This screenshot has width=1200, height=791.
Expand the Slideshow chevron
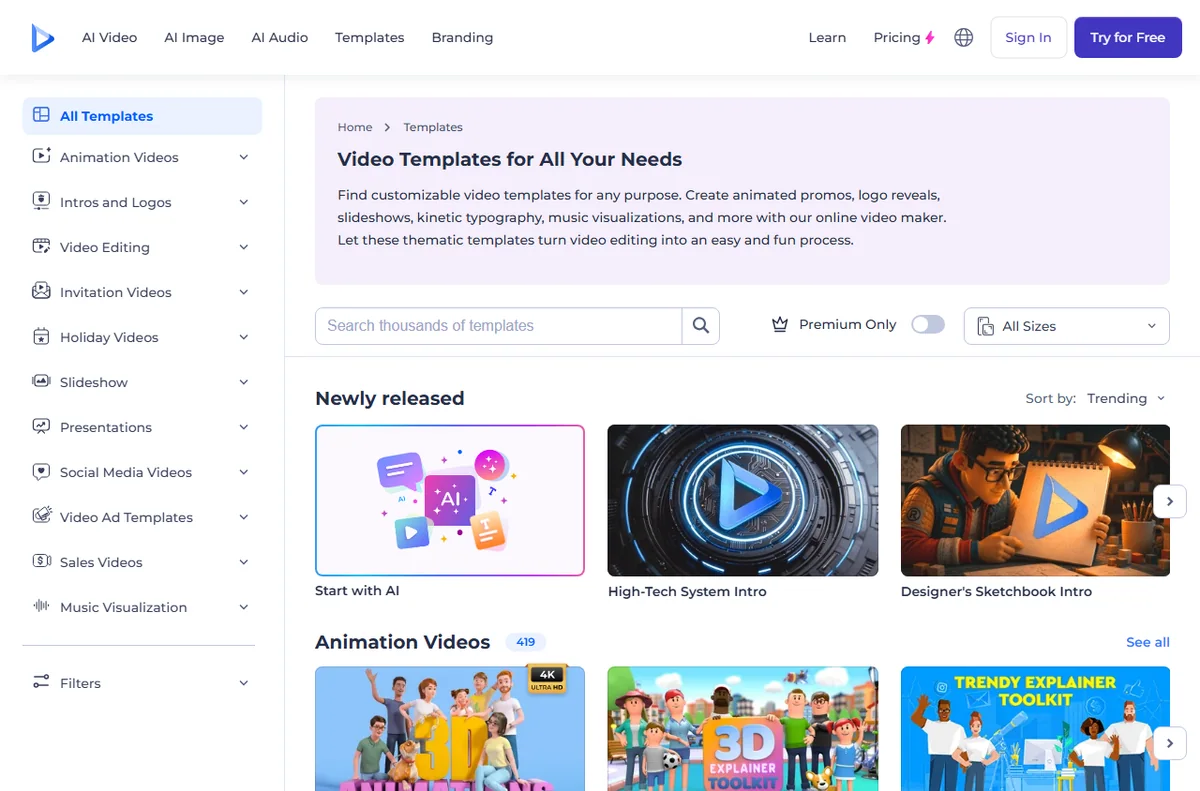click(x=244, y=382)
